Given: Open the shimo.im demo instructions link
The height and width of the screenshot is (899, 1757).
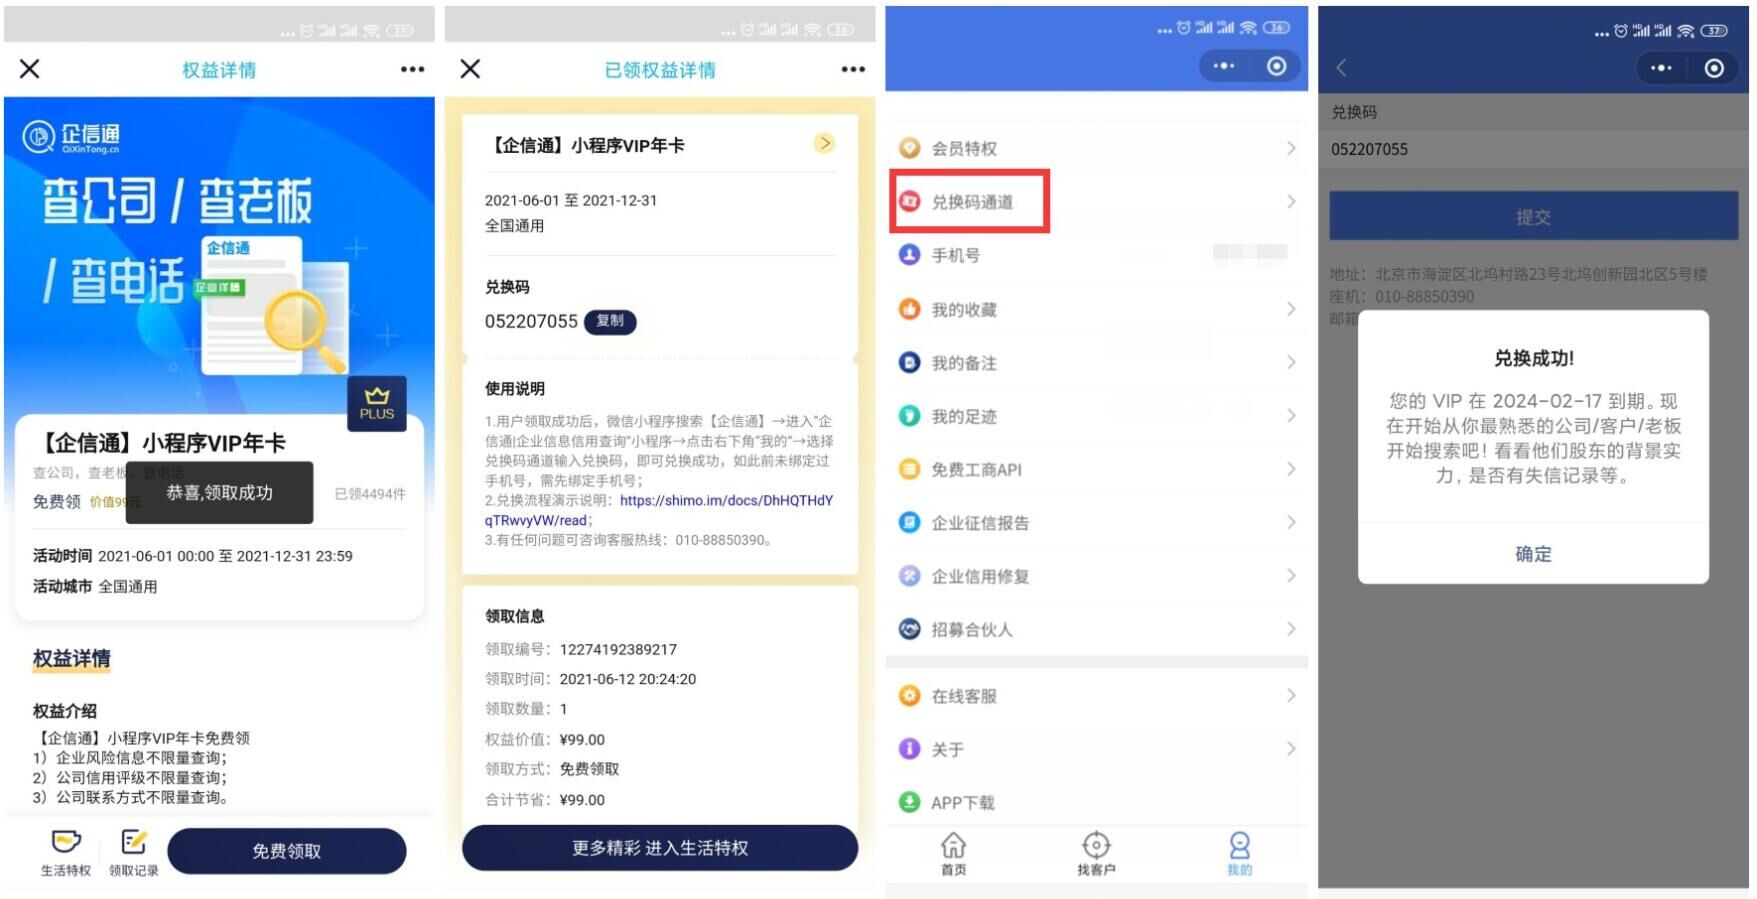Looking at the screenshot, I should point(660,510).
